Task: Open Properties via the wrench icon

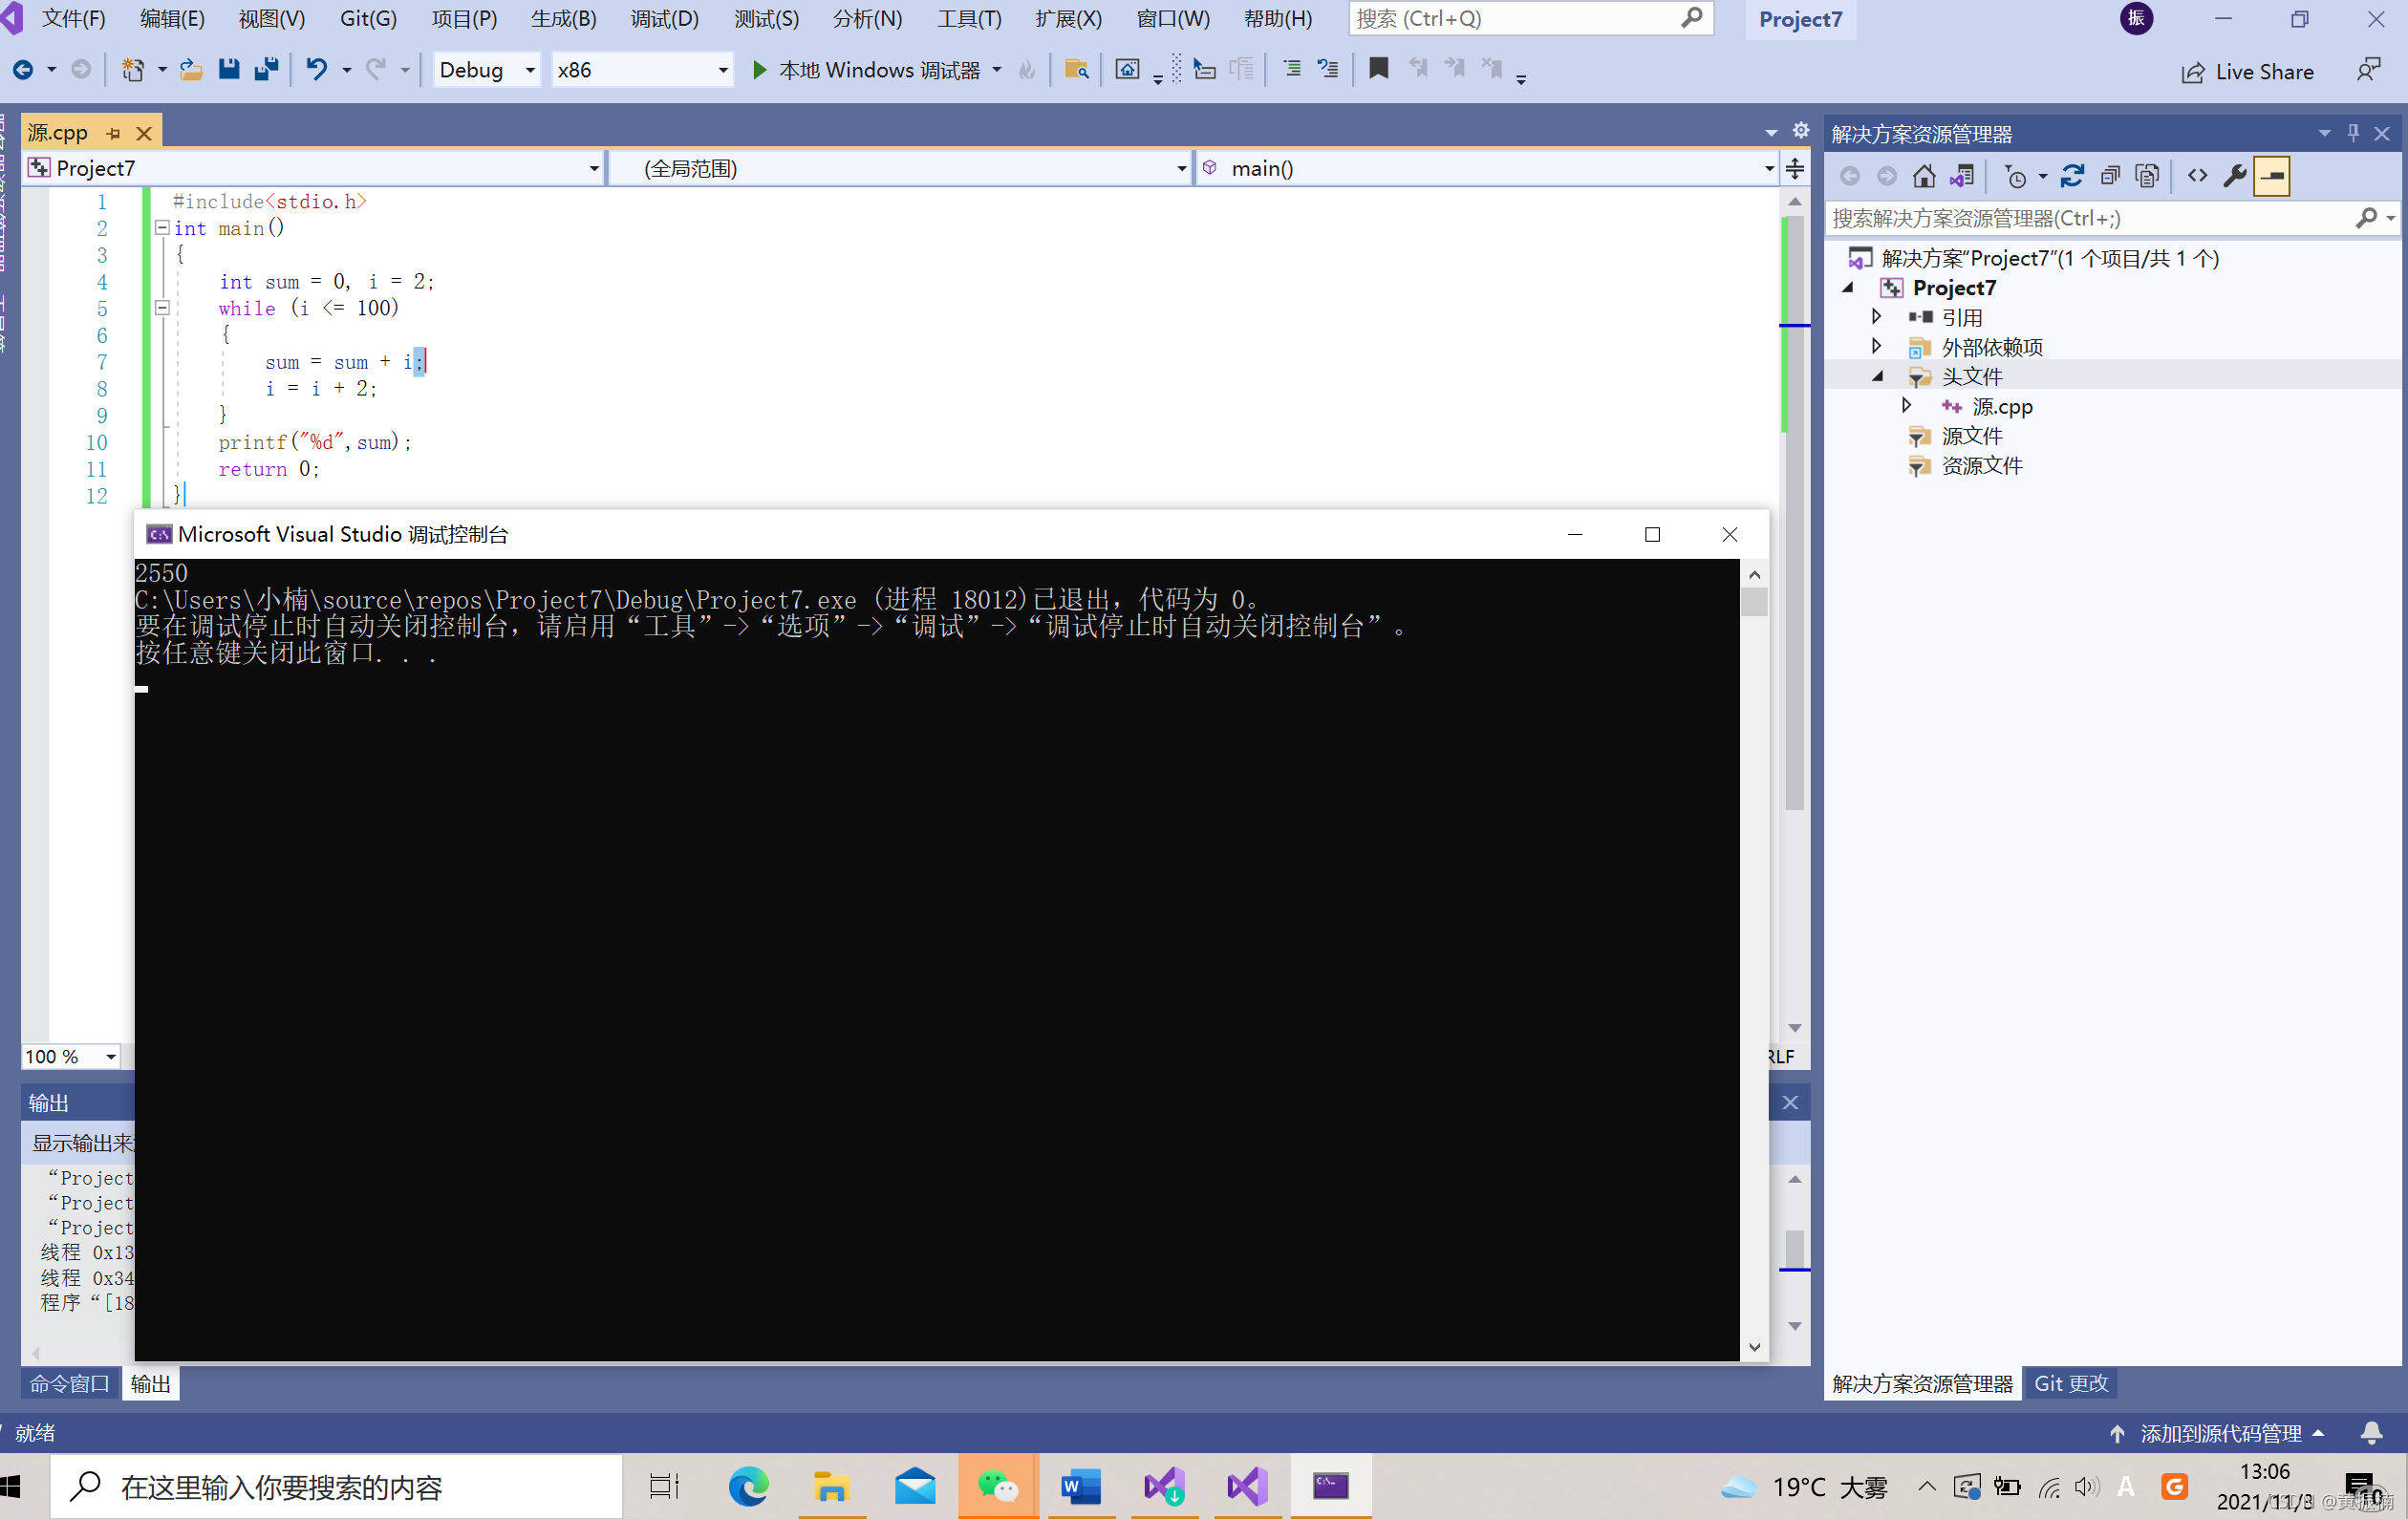Action: coord(2234,176)
